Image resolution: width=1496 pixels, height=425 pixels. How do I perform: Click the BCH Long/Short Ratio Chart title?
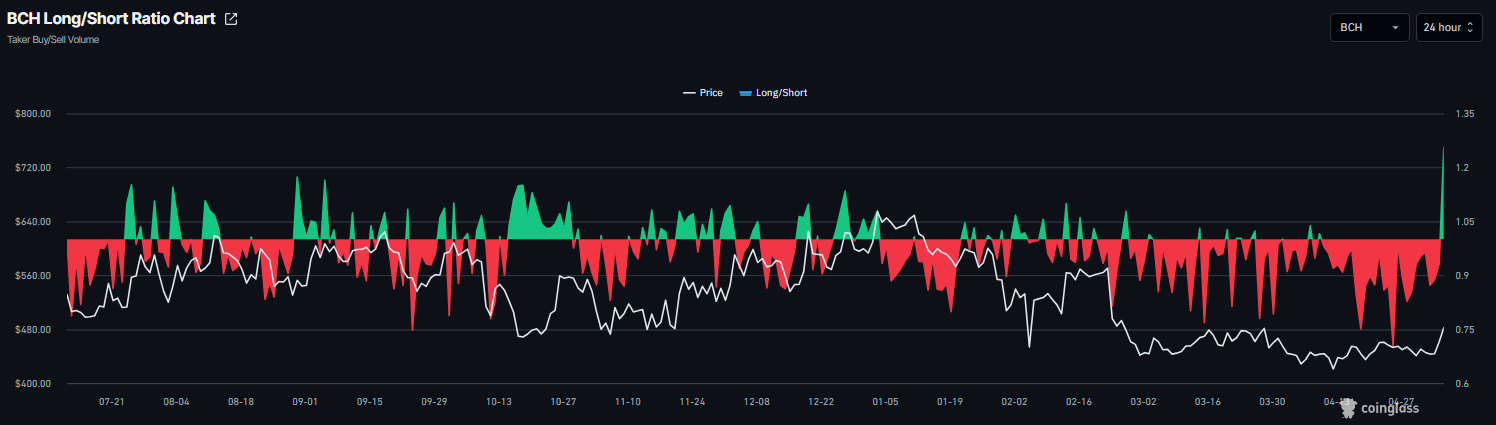point(111,19)
